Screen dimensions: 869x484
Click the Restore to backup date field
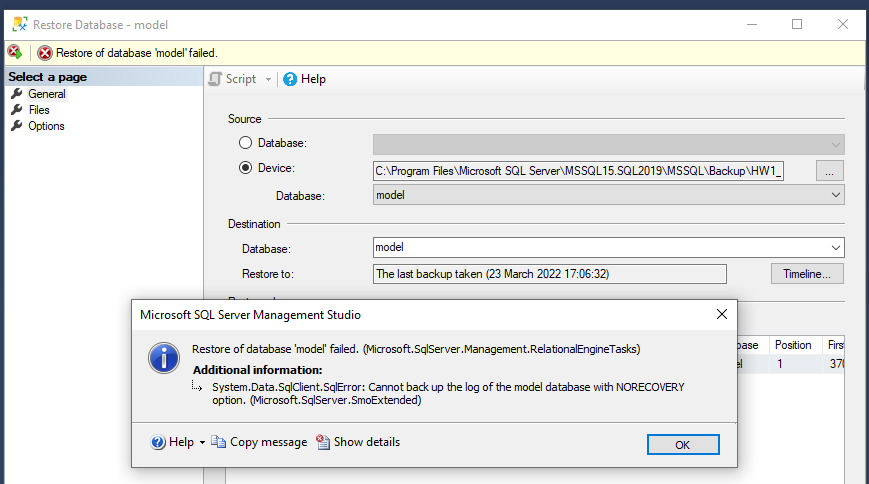[550, 274]
